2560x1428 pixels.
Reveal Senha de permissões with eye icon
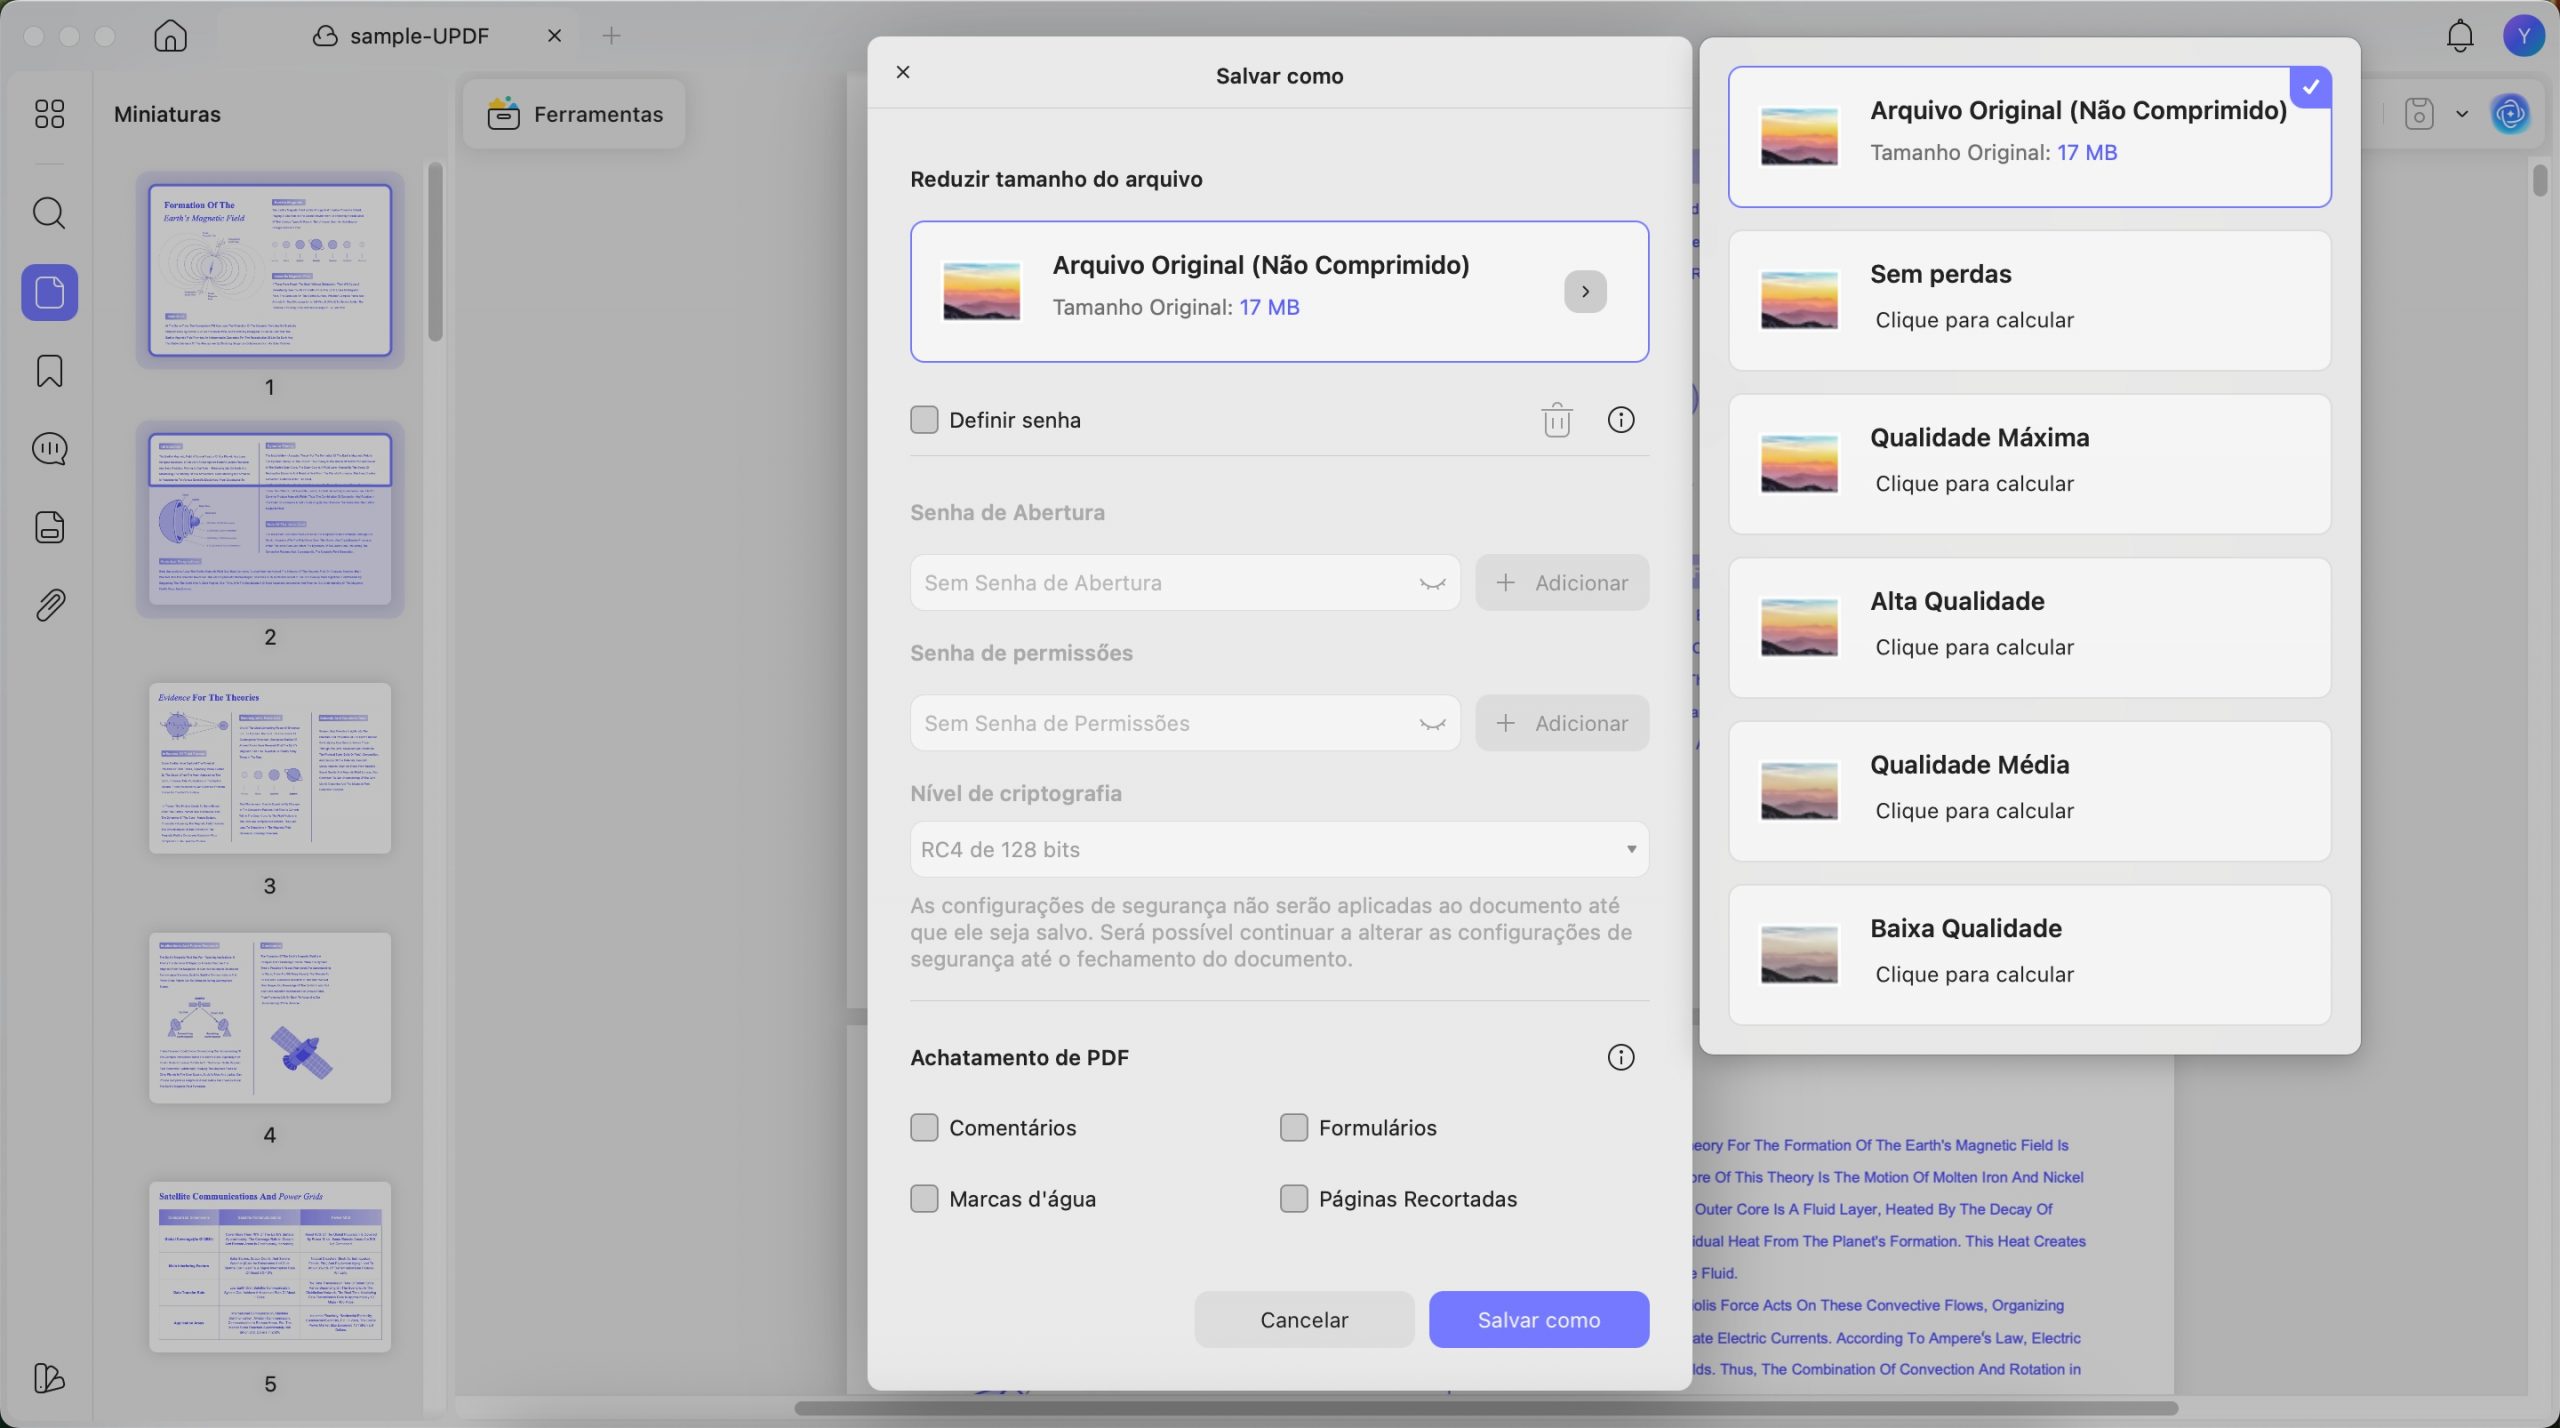pyautogui.click(x=1432, y=724)
